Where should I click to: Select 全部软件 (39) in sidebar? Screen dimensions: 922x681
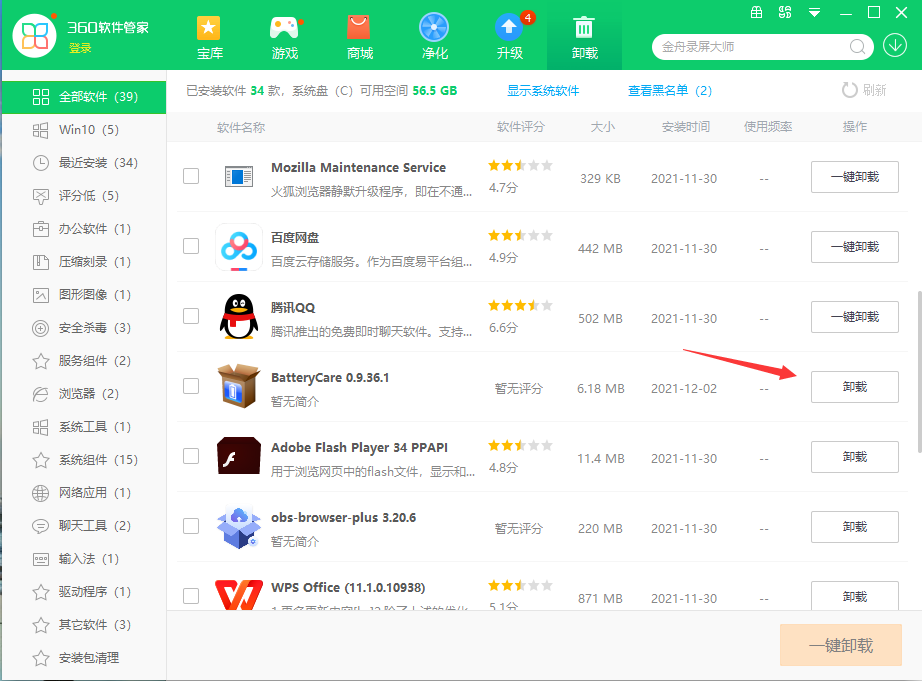(84, 97)
